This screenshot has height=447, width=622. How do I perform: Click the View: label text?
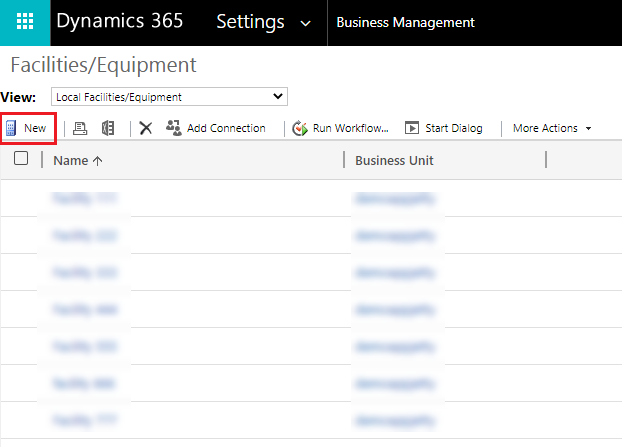pos(18,97)
